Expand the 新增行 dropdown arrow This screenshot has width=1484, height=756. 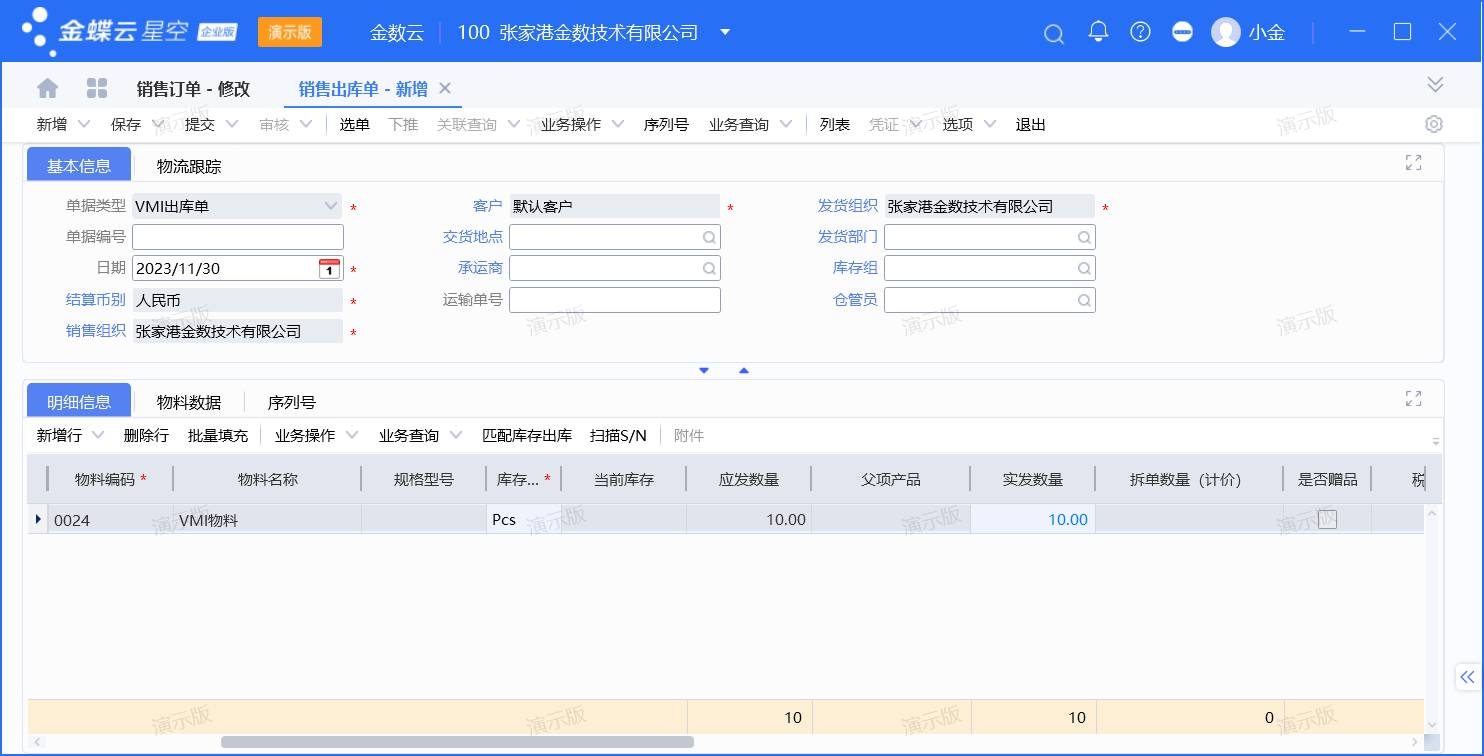click(x=98, y=435)
